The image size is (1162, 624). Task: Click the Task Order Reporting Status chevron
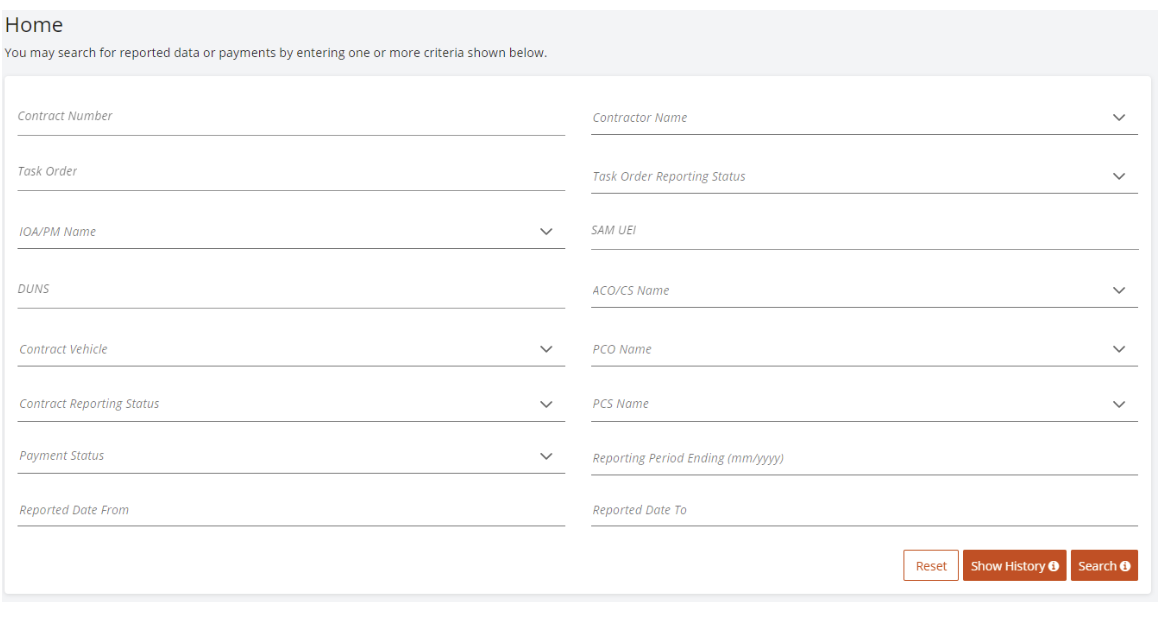pos(1119,176)
